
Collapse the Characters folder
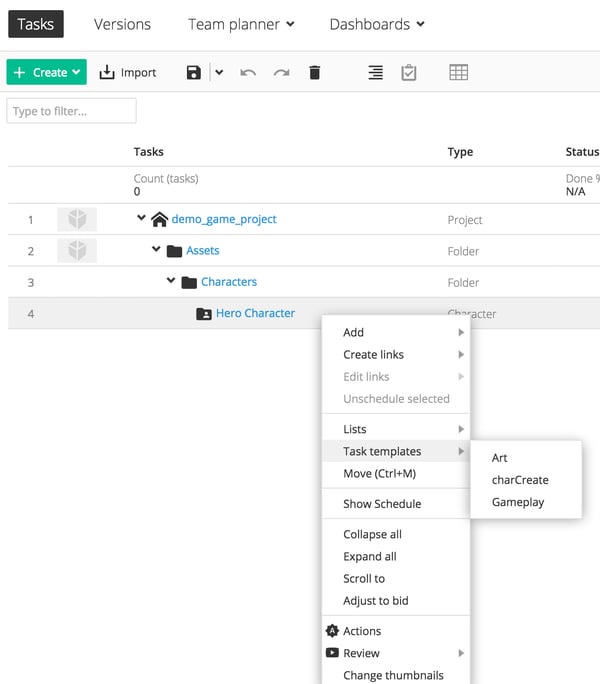[x=172, y=282]
